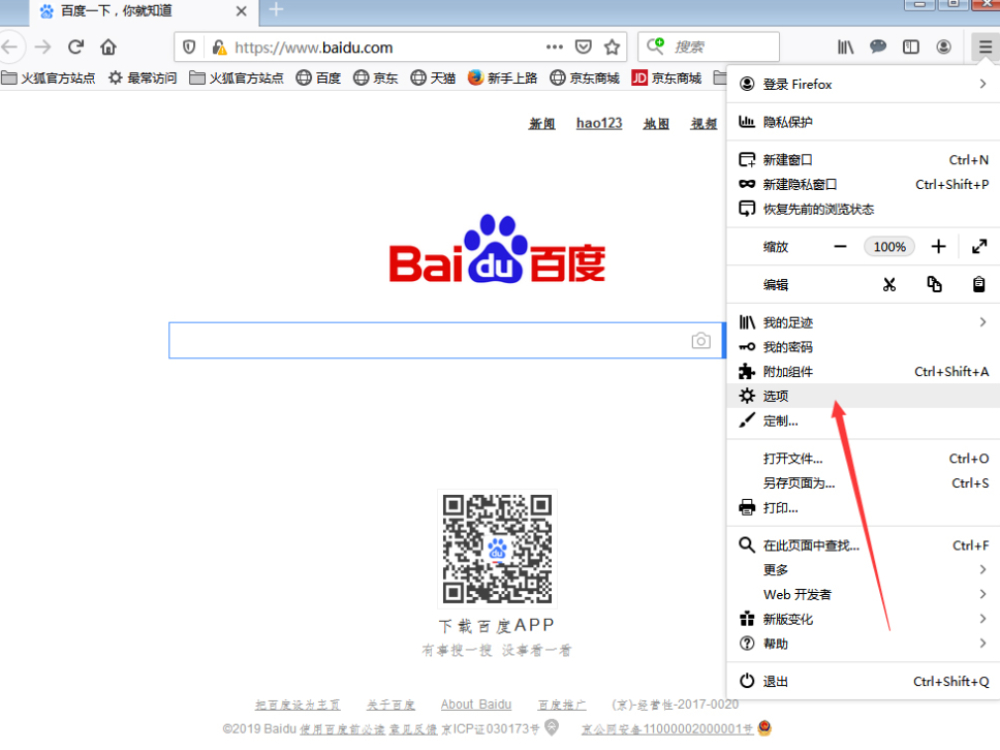The image size is (1000, 750).
Task: Cut selection using the scissors icon
Action: click(x=889, y=284)
